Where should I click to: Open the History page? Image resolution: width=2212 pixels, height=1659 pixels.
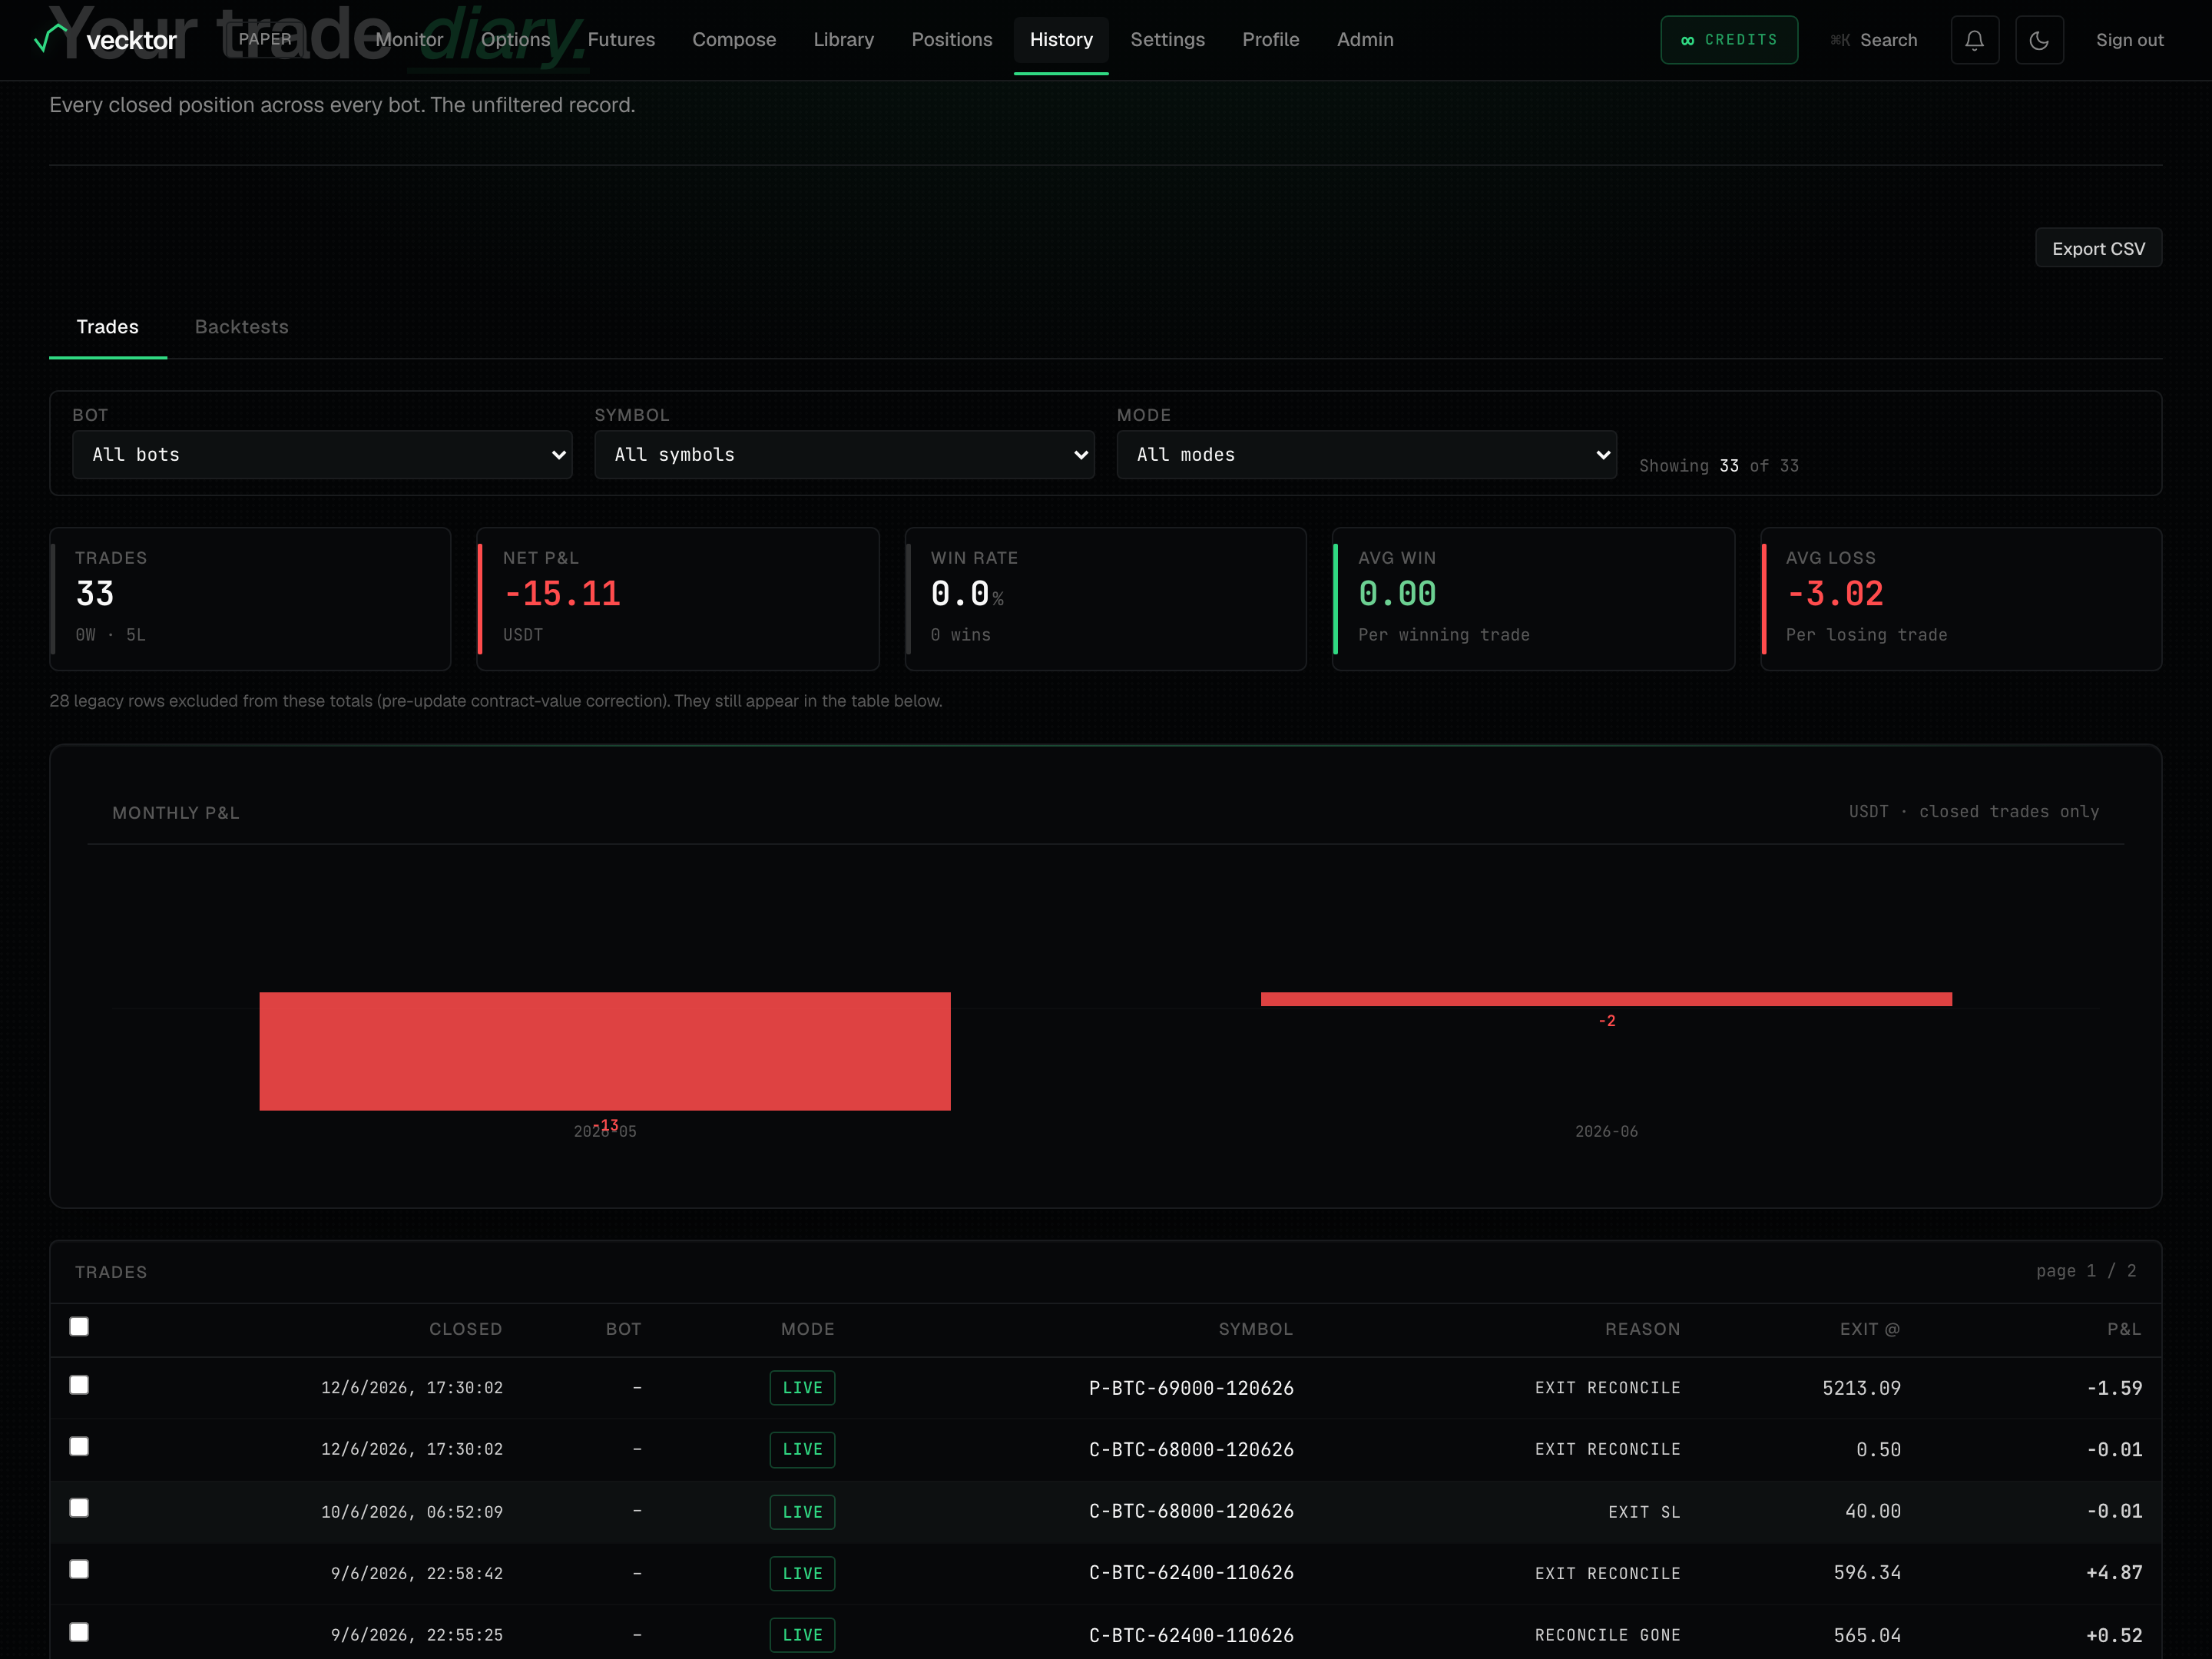pos(1061,40)
